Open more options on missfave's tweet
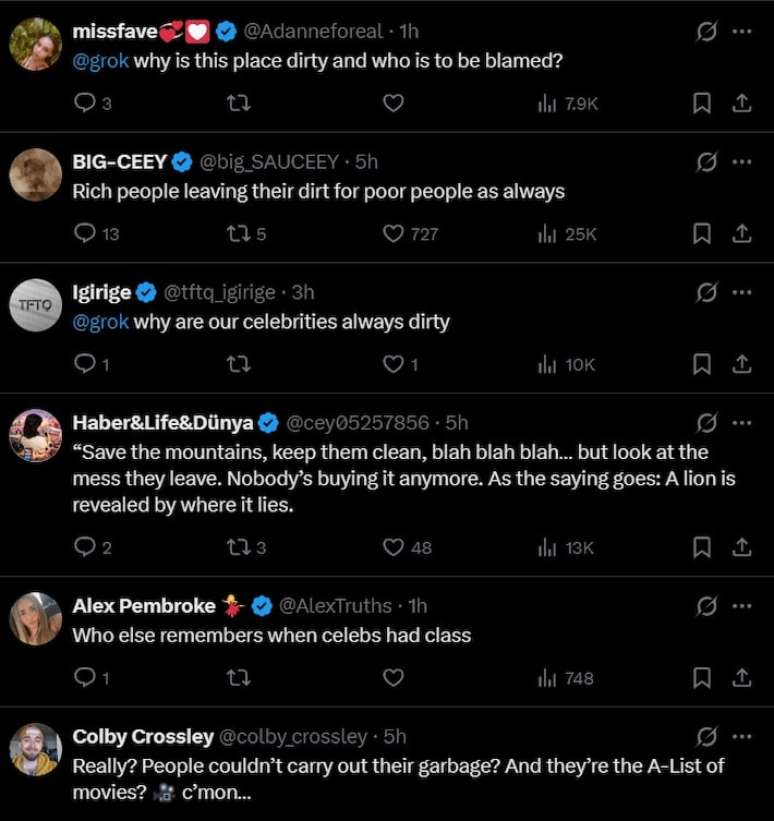This screenshot has width=774, height=821. click(741, 31)
